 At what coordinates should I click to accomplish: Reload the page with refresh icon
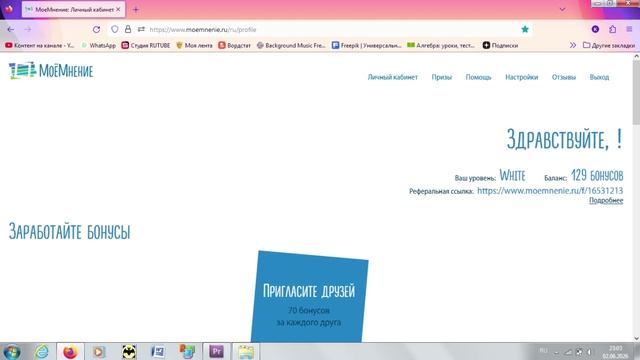(96, 29)
